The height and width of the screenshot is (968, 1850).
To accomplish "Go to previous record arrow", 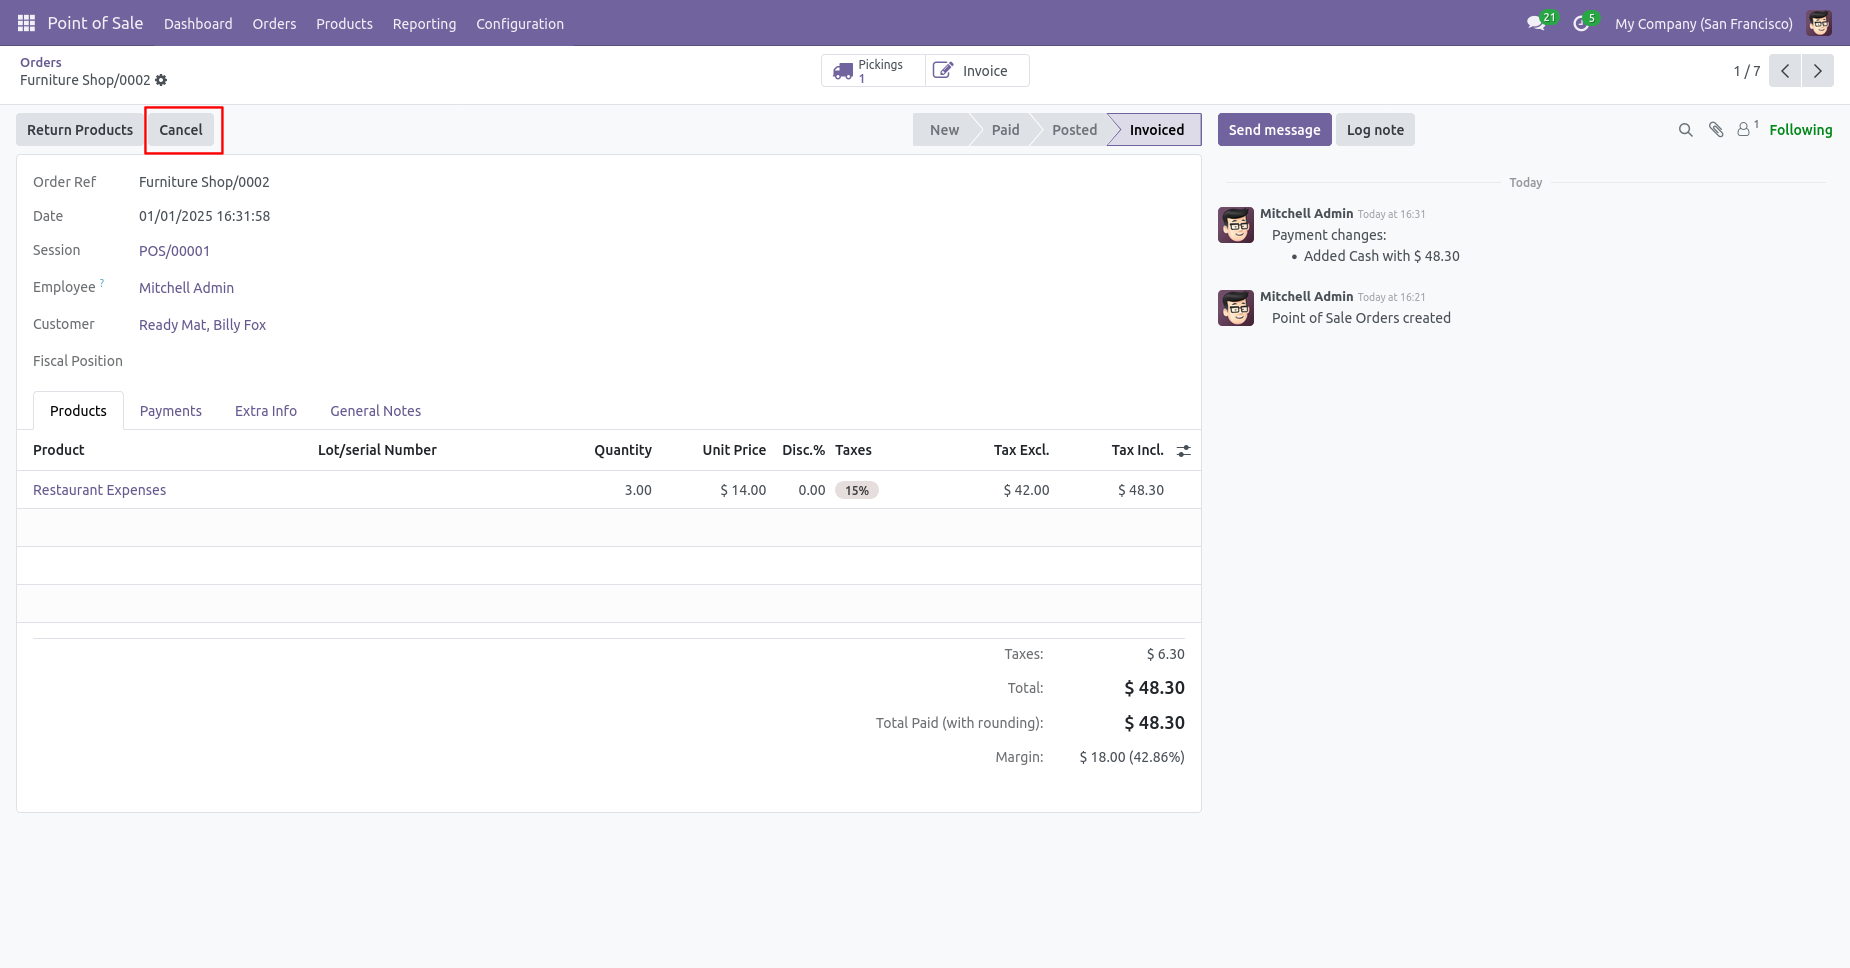I will coord(1785,71).
